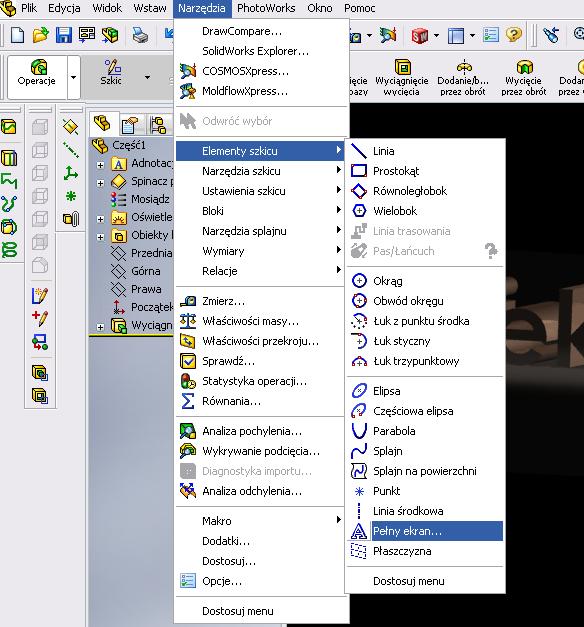This screenshot has height=627, width=584.
Task: Select Przednia plane in feature tree
Action: (142, 253)
